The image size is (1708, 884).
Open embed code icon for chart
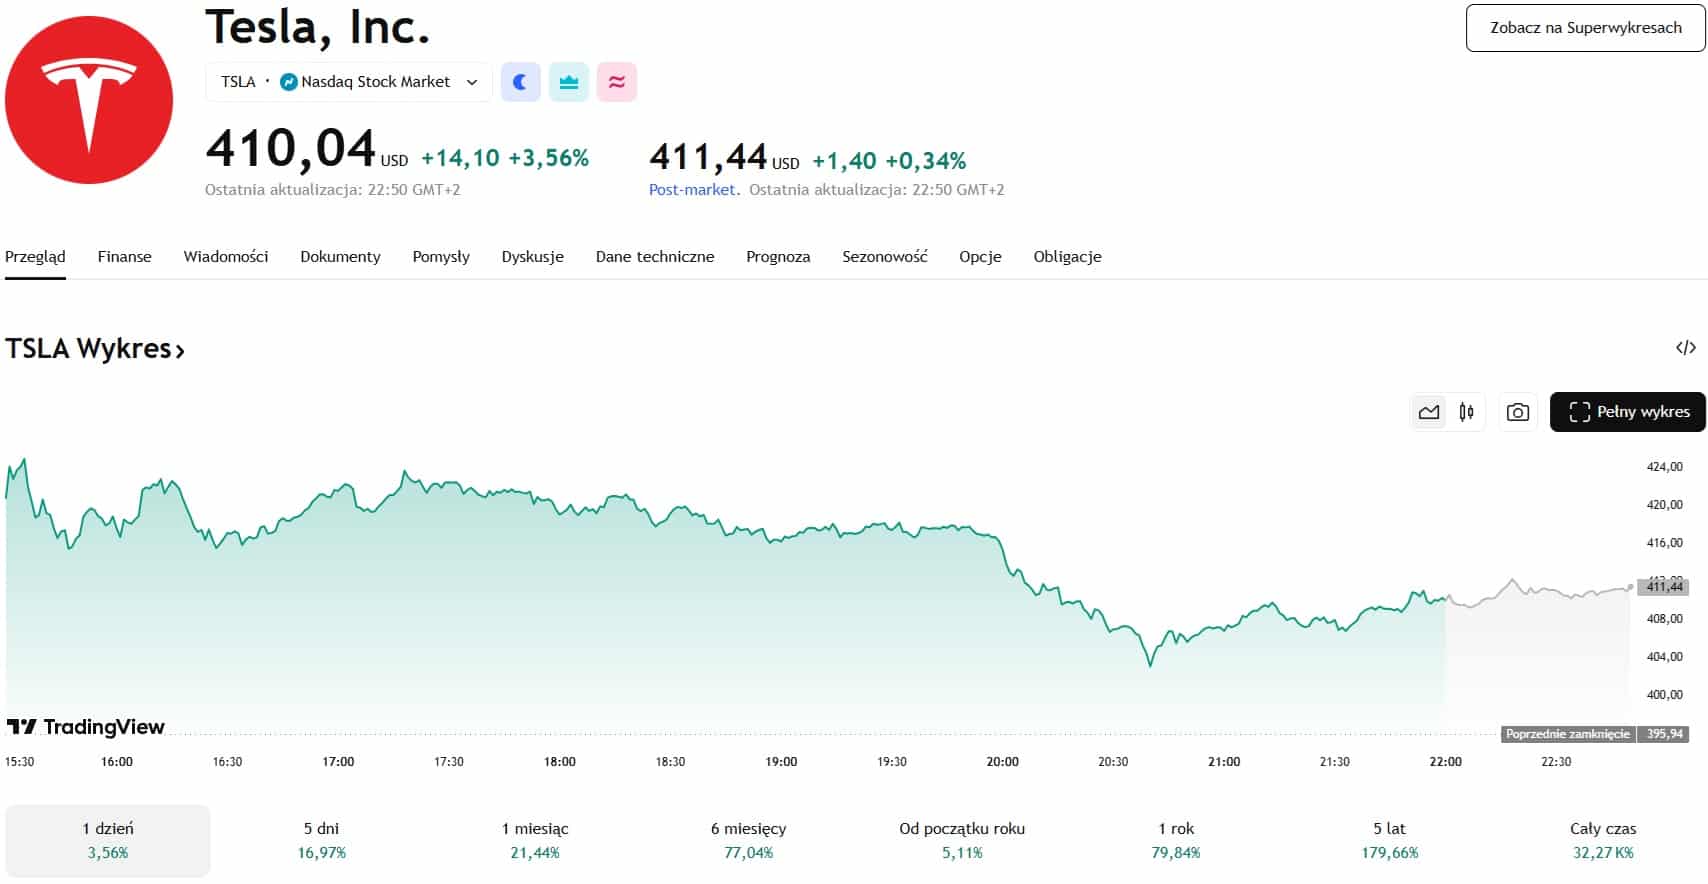tap(1685, 348)
